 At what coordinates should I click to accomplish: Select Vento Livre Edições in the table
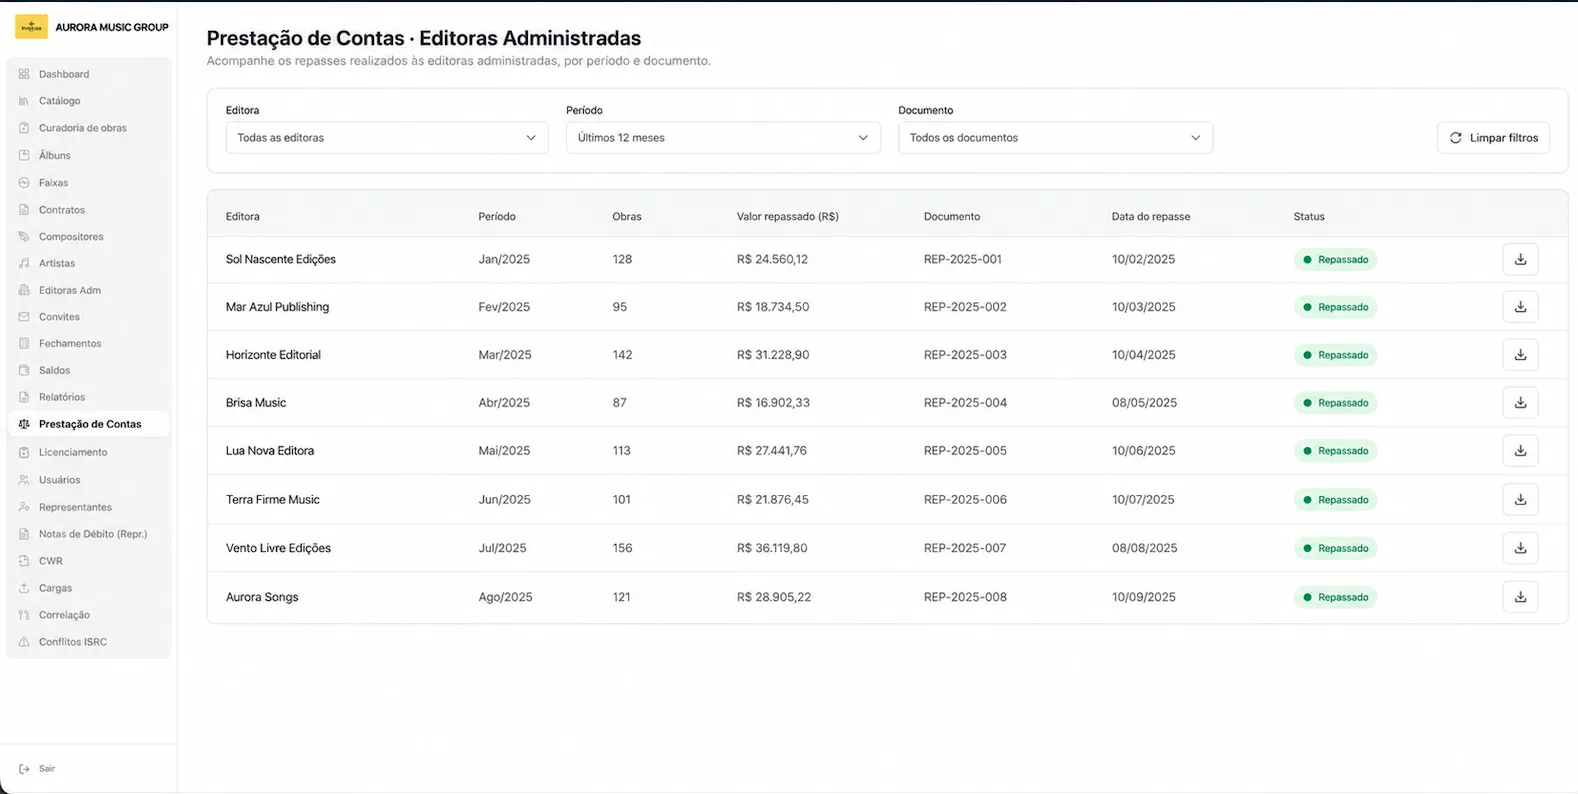278,548
